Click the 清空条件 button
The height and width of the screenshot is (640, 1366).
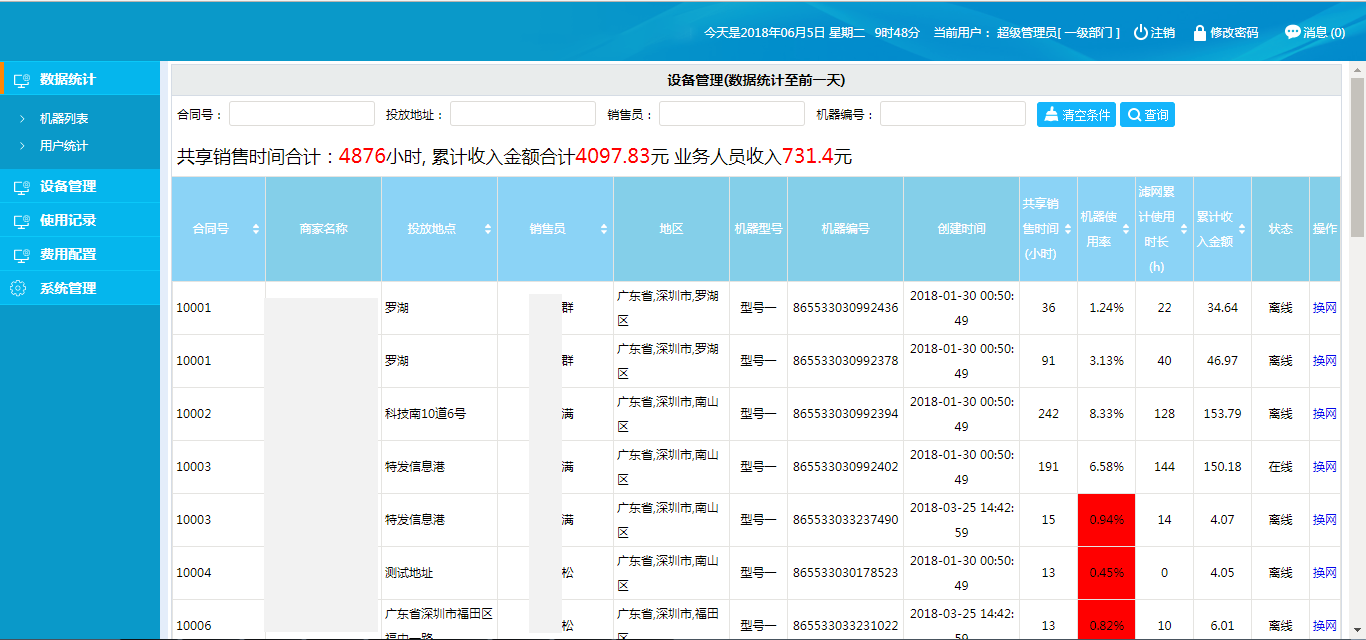point(1076,115)
